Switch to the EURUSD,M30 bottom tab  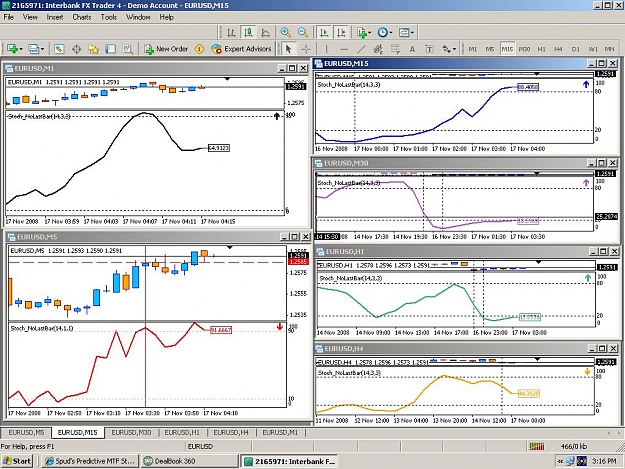coord(131,433)
